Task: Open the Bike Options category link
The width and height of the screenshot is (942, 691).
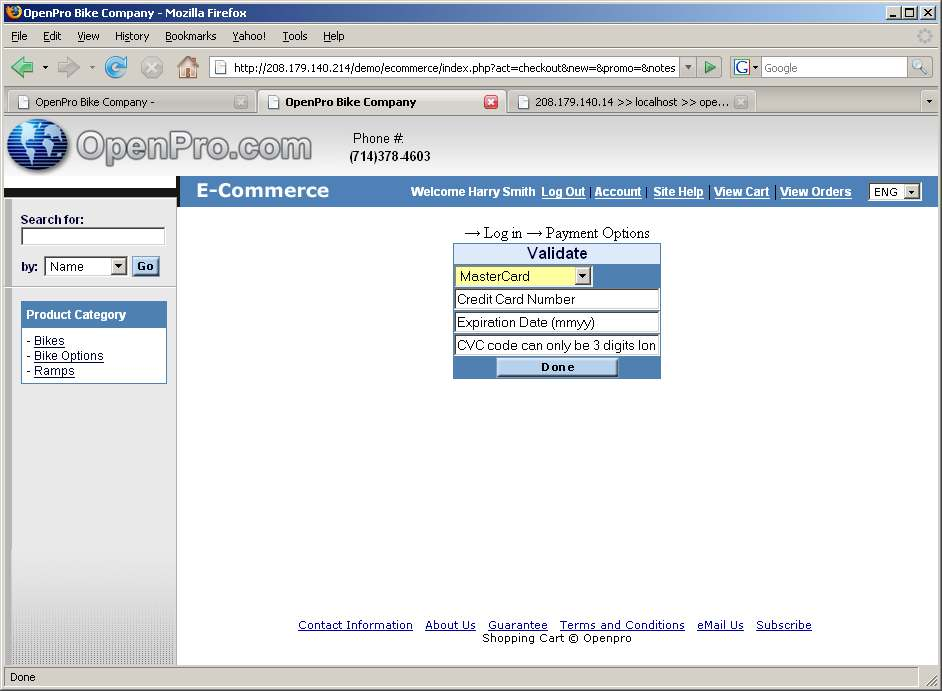Action: pos(68,356)
